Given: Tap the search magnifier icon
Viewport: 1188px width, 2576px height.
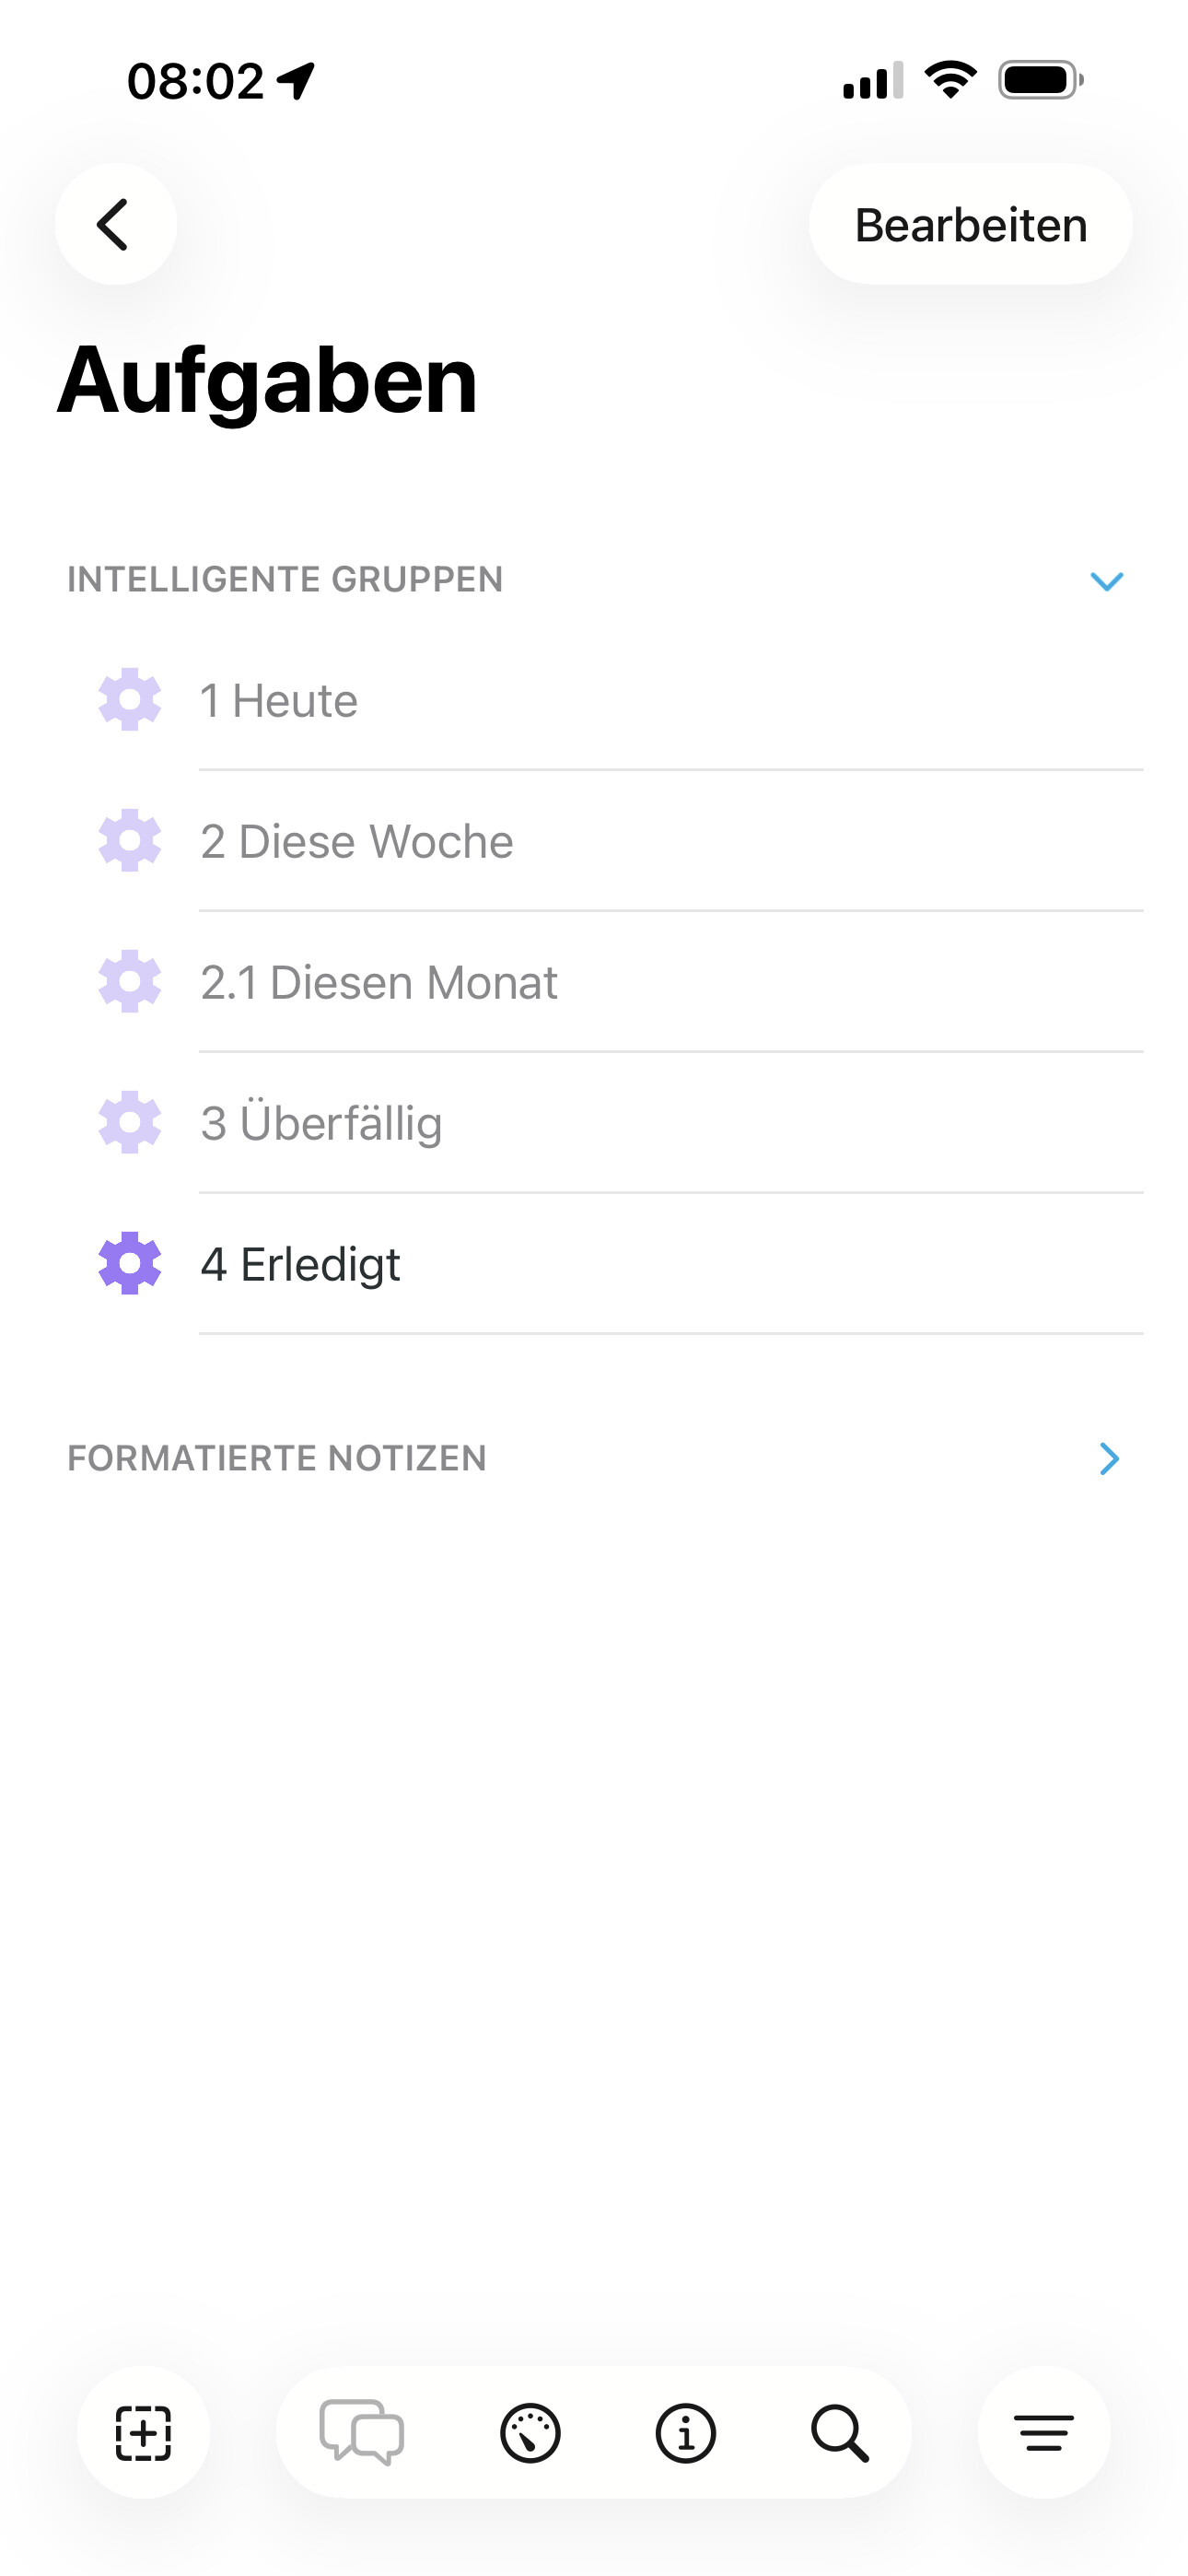Looking at the screenshot, I should point(840,2433).
